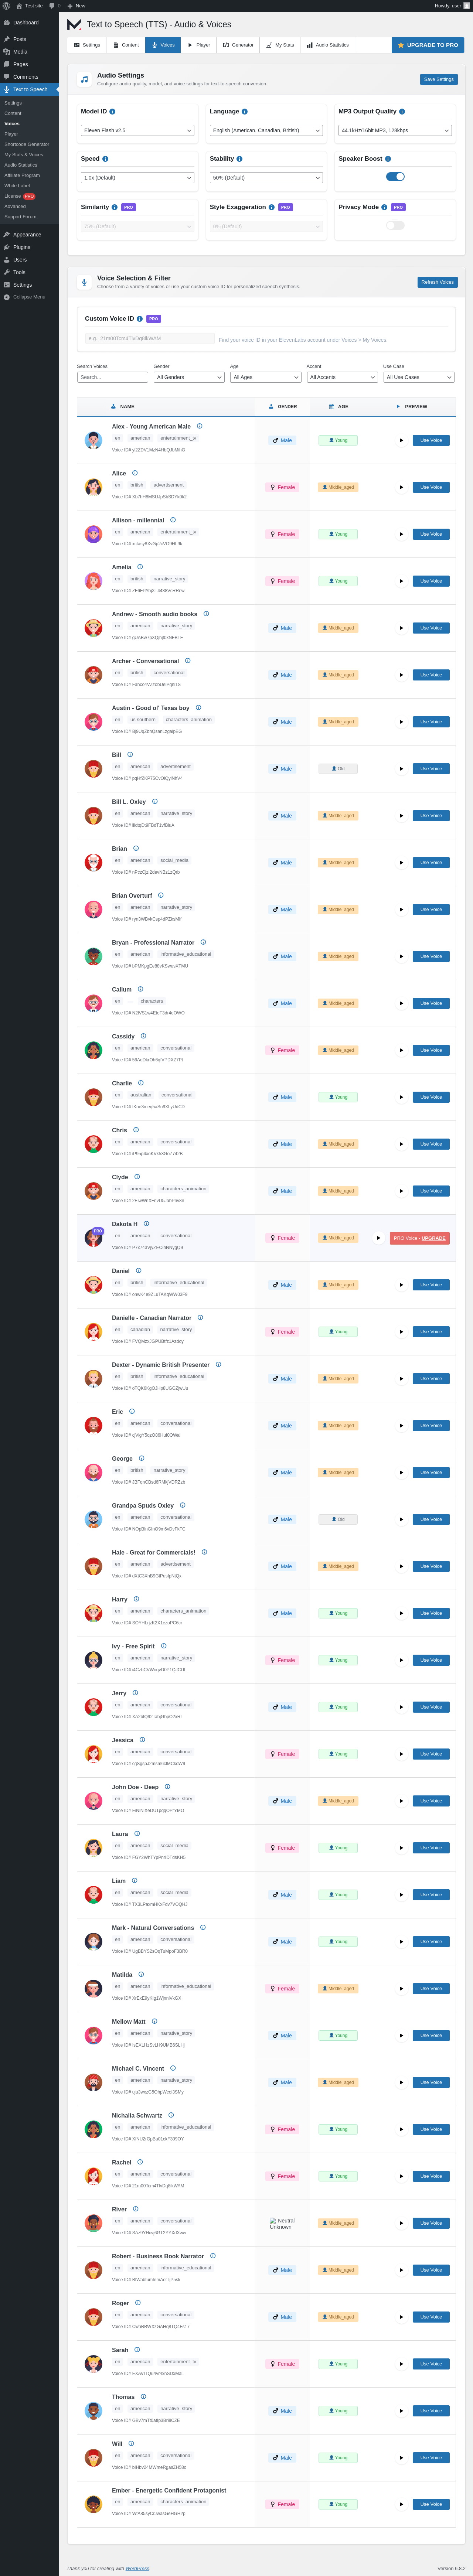Switch to the Generator tab

tap(238, 45)
